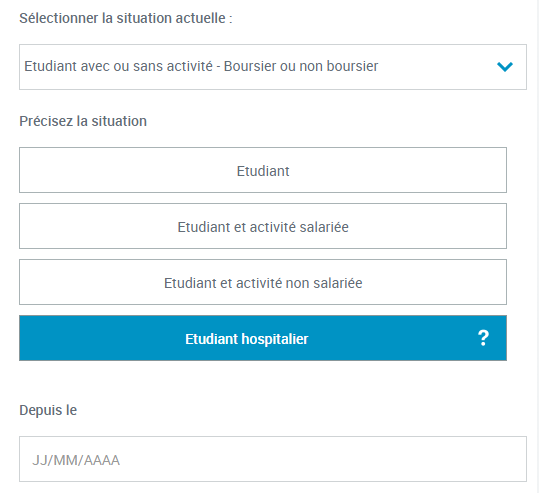539x493 pixels.
Task: Click the Depuis le label
Action: click(x=48, y=410)
